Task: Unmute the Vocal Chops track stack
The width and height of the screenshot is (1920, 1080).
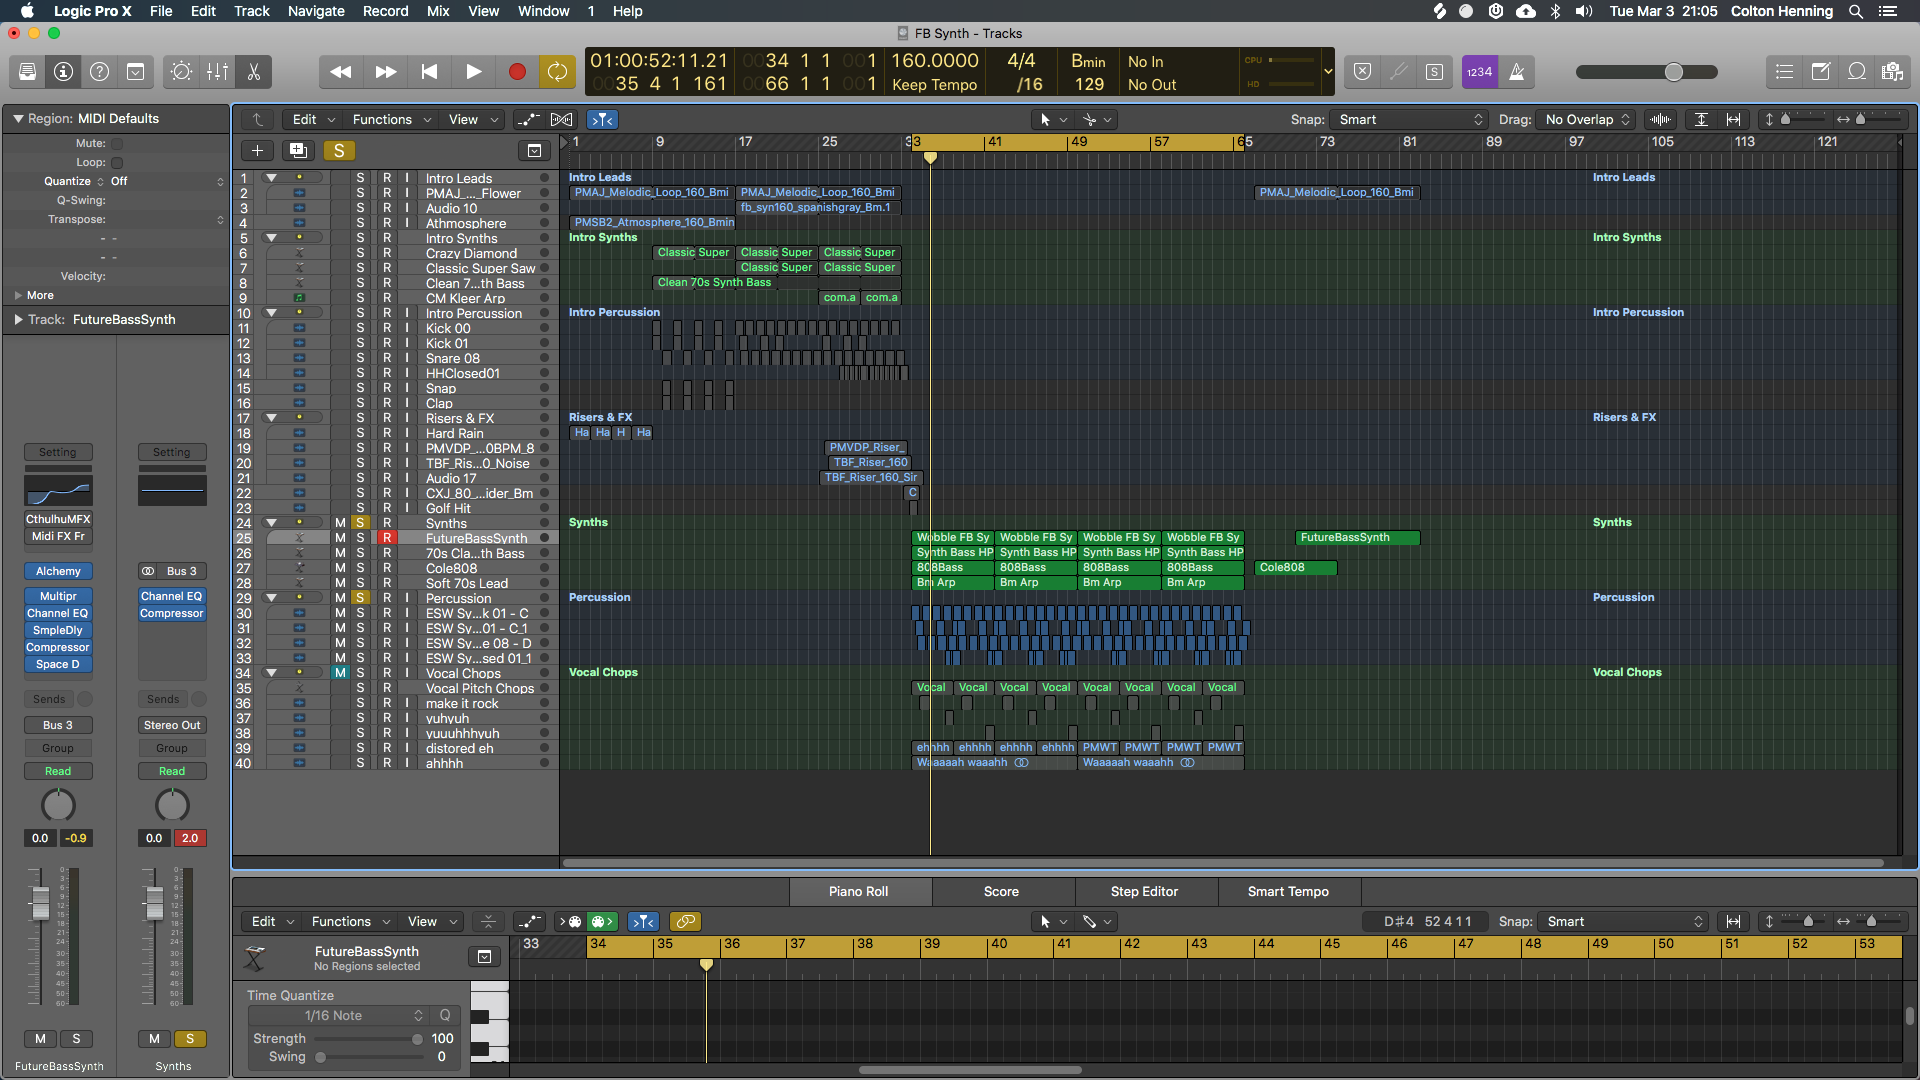Action: tap(340, 673)
